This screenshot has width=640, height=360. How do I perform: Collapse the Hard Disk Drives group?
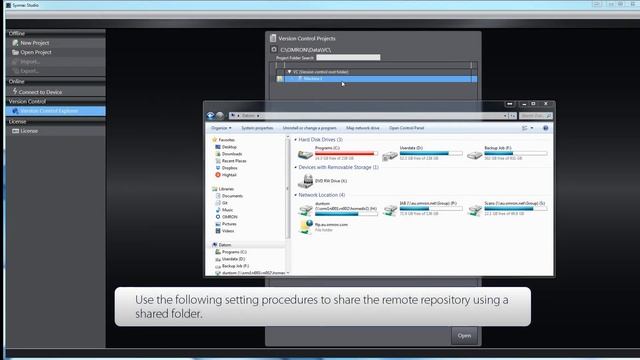coord(296,140)
